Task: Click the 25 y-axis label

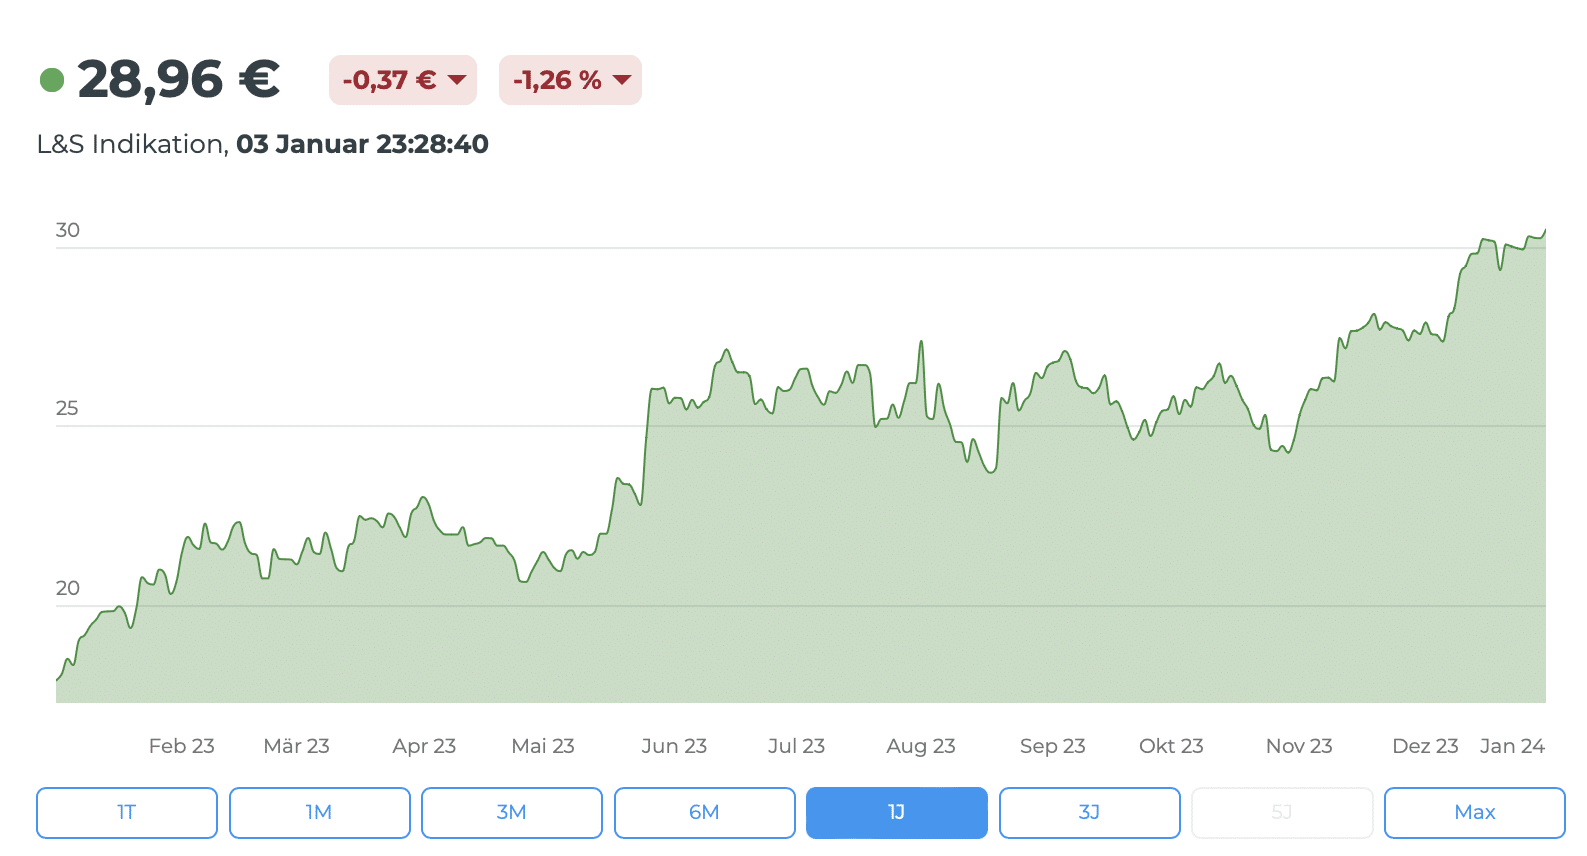Action: click(67, 408)
